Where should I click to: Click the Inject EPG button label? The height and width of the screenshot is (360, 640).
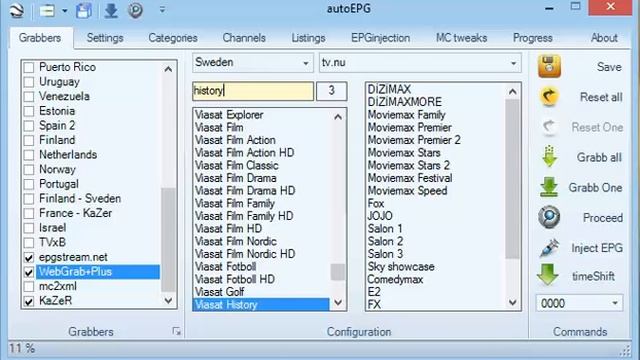click(x=597, y=248)
